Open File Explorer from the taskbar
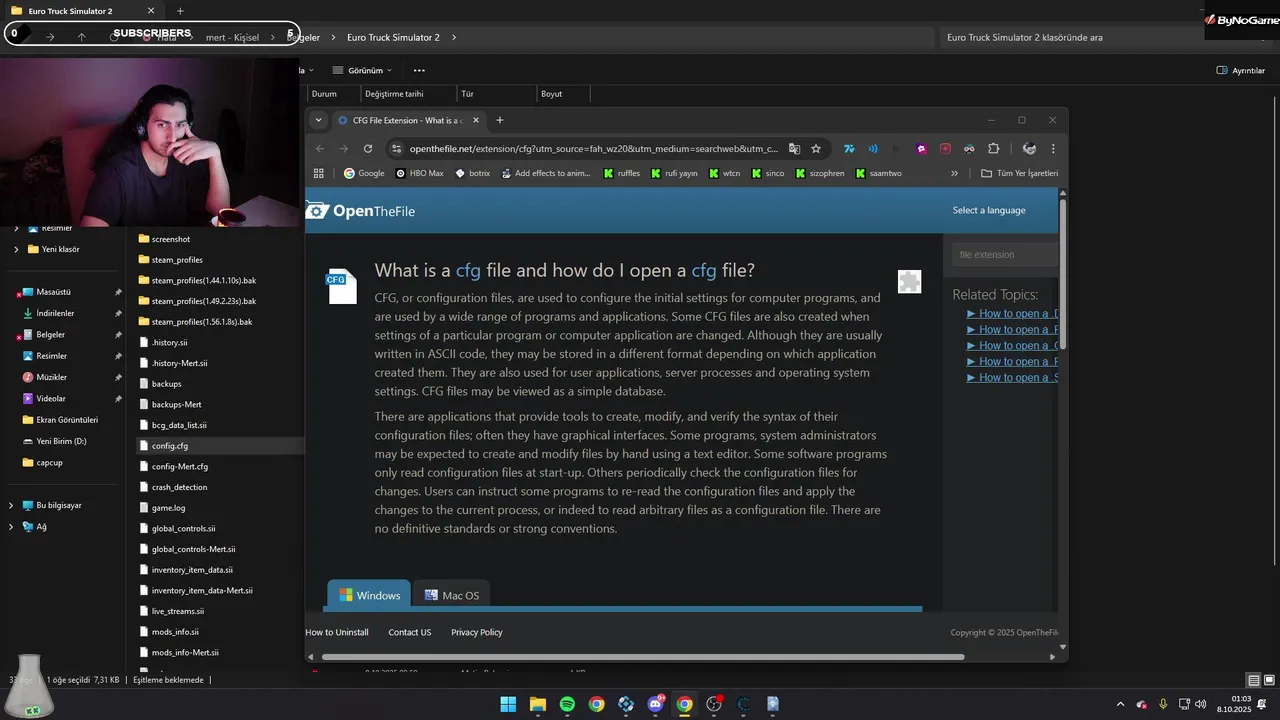The height and width of the screenshot is (720, 1280). click(x=538, y=704)
